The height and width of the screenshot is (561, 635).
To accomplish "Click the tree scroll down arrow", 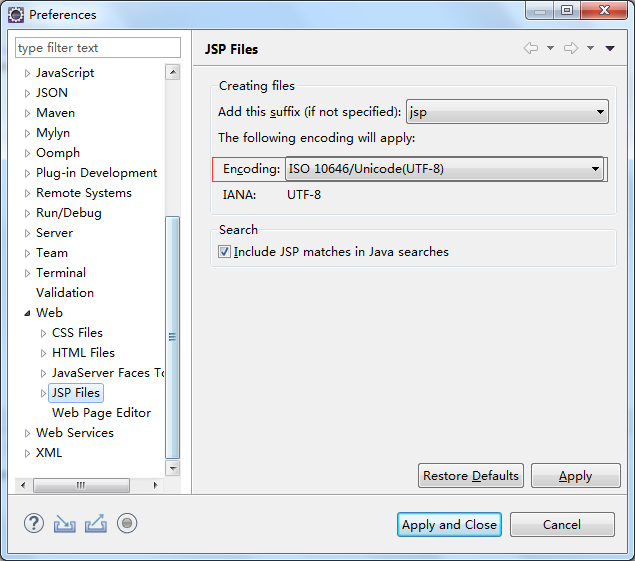I will coord(173,468).
